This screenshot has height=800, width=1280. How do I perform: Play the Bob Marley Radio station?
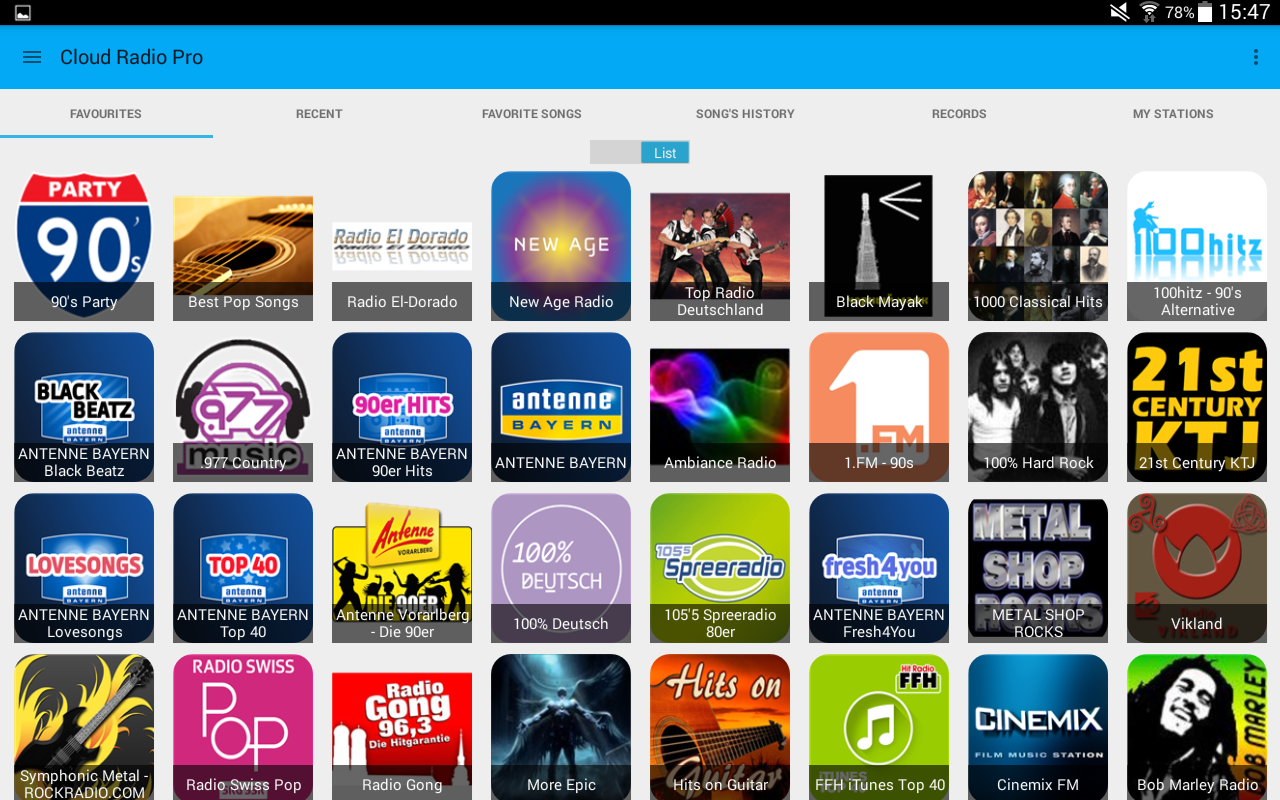coord(1197,727)
